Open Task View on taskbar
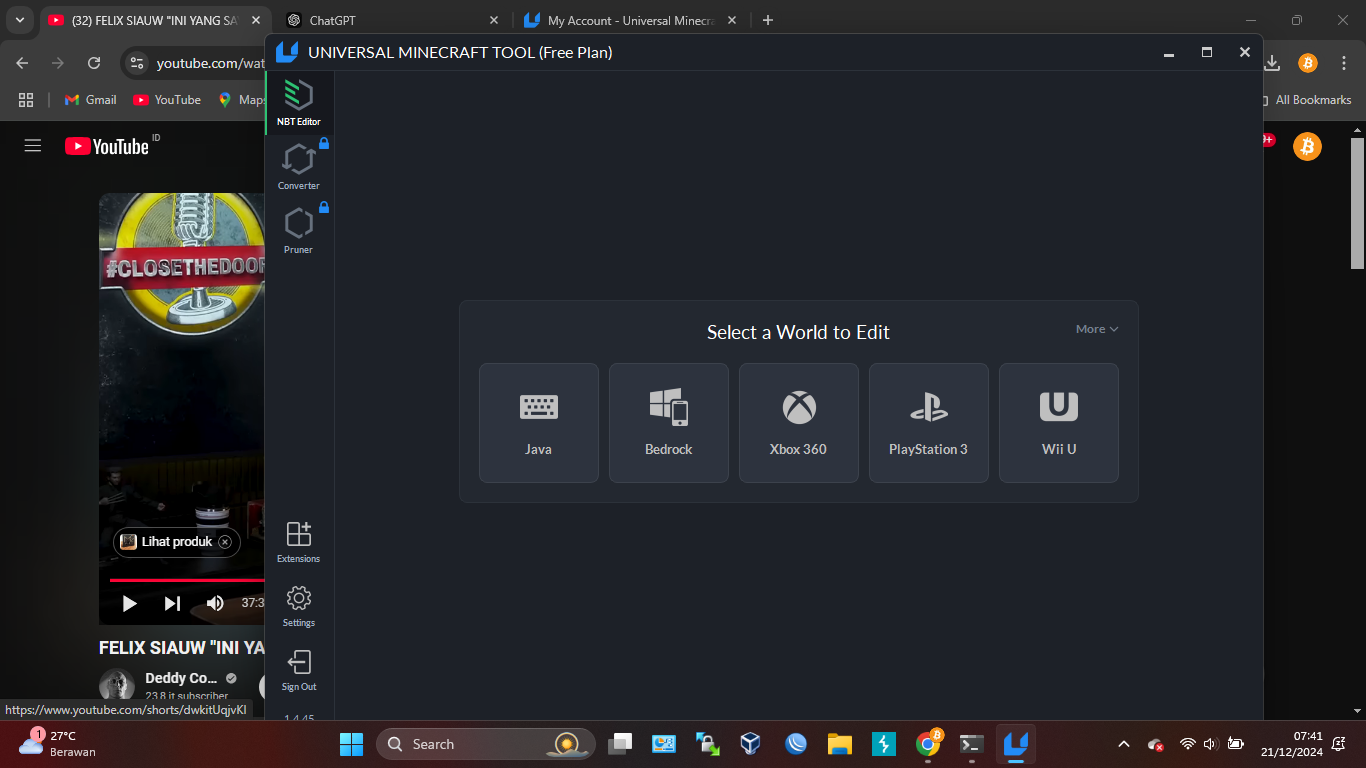 click(620, 744)
